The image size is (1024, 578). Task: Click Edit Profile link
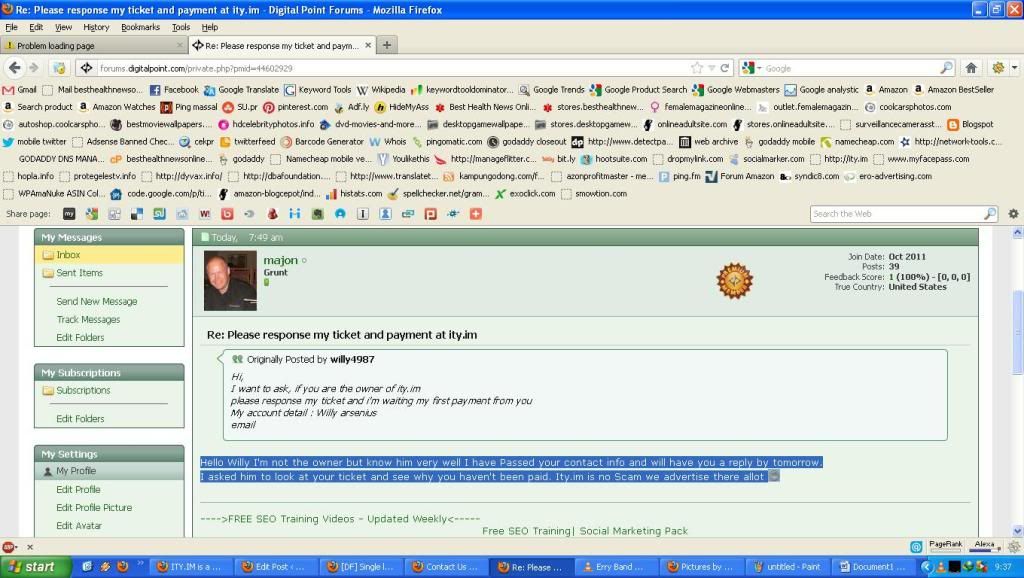78,489
